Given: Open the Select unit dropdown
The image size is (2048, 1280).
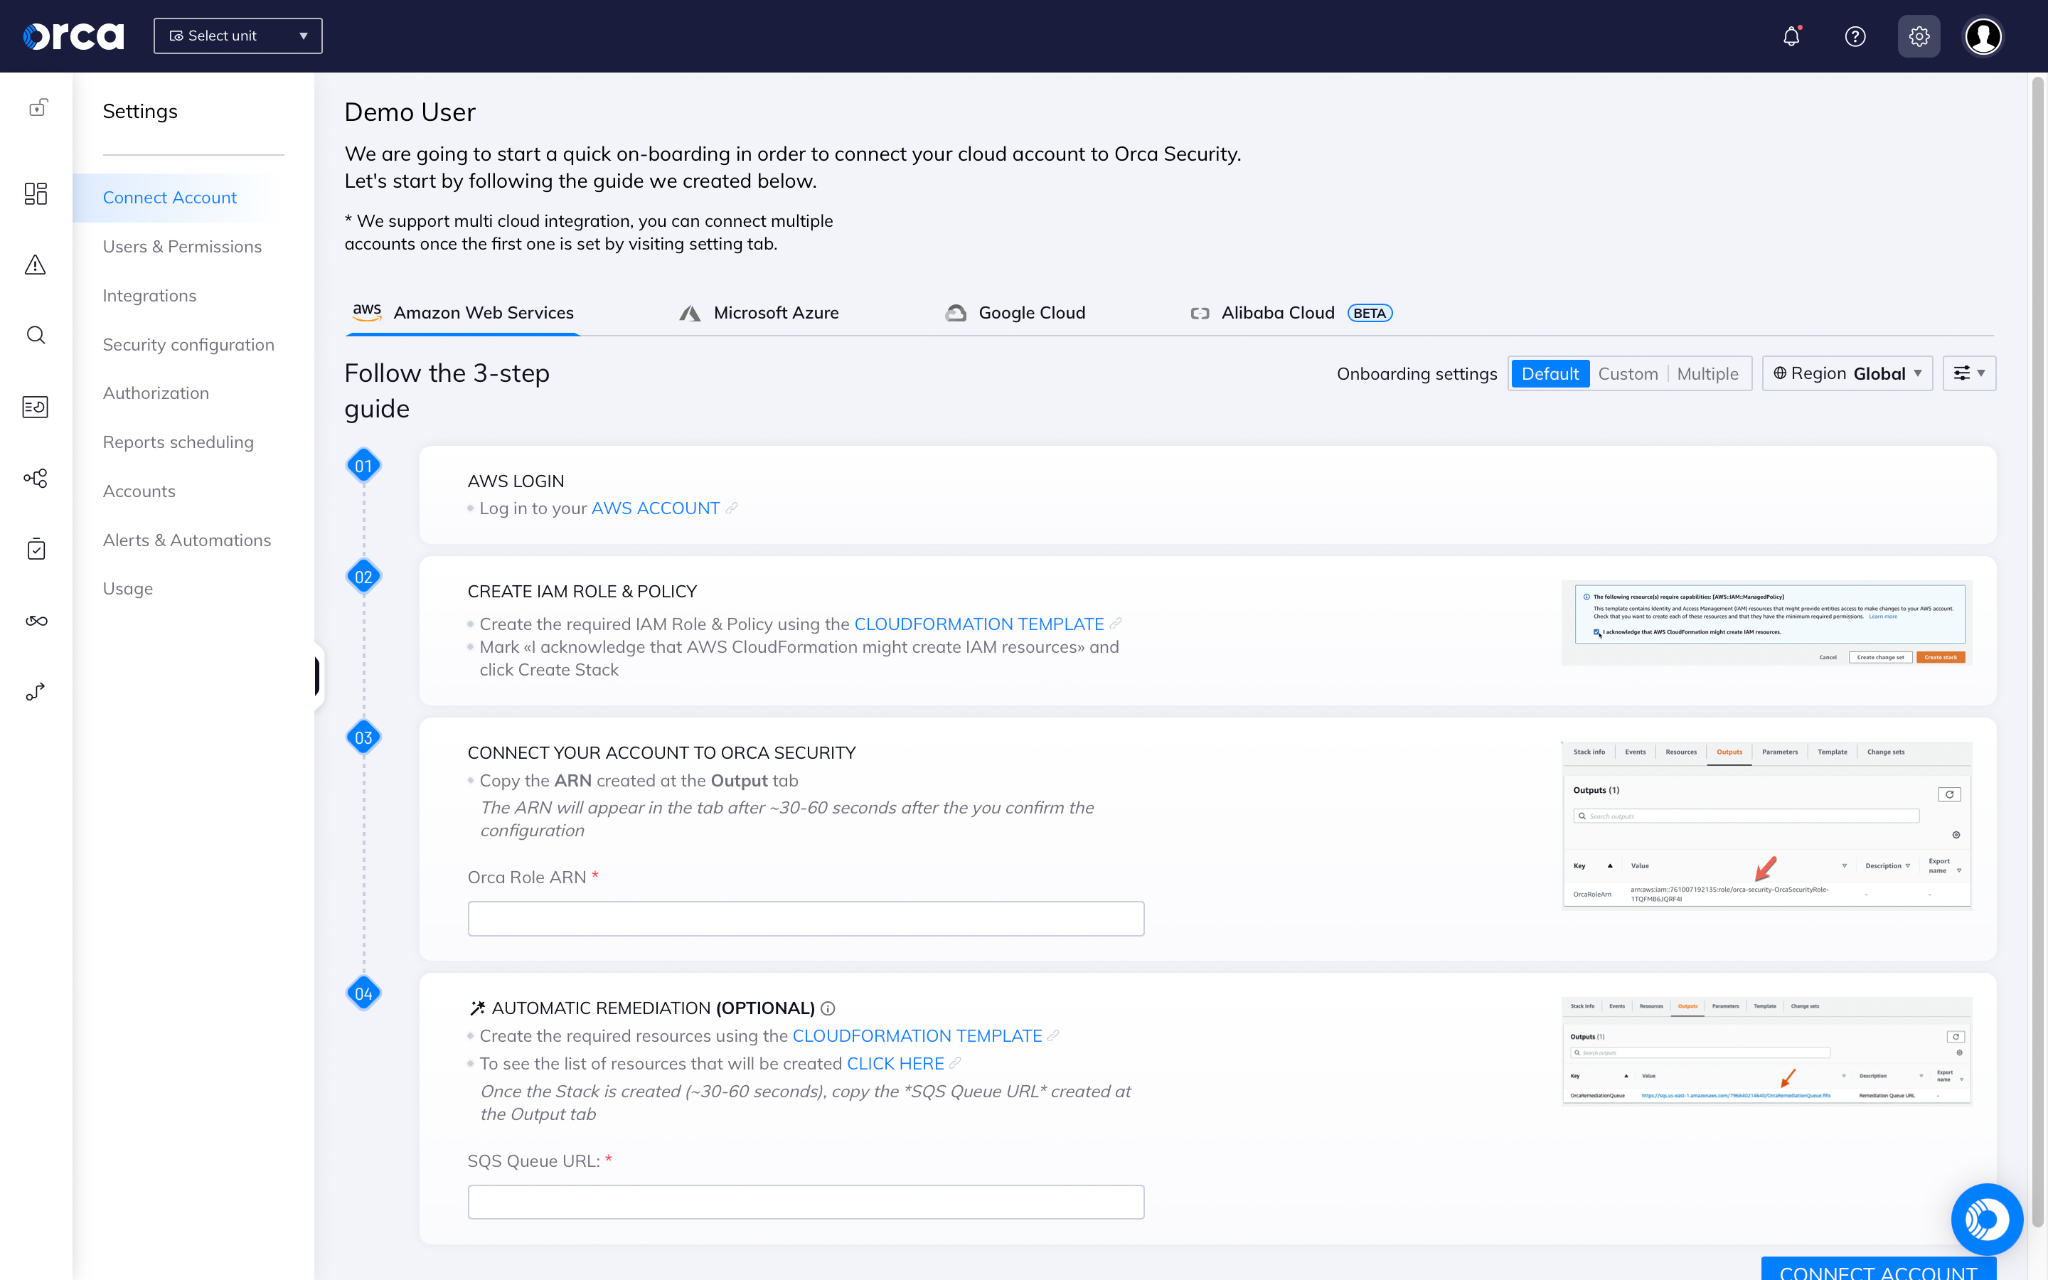Looking at the screenshot, I should [x=238, y=36].
